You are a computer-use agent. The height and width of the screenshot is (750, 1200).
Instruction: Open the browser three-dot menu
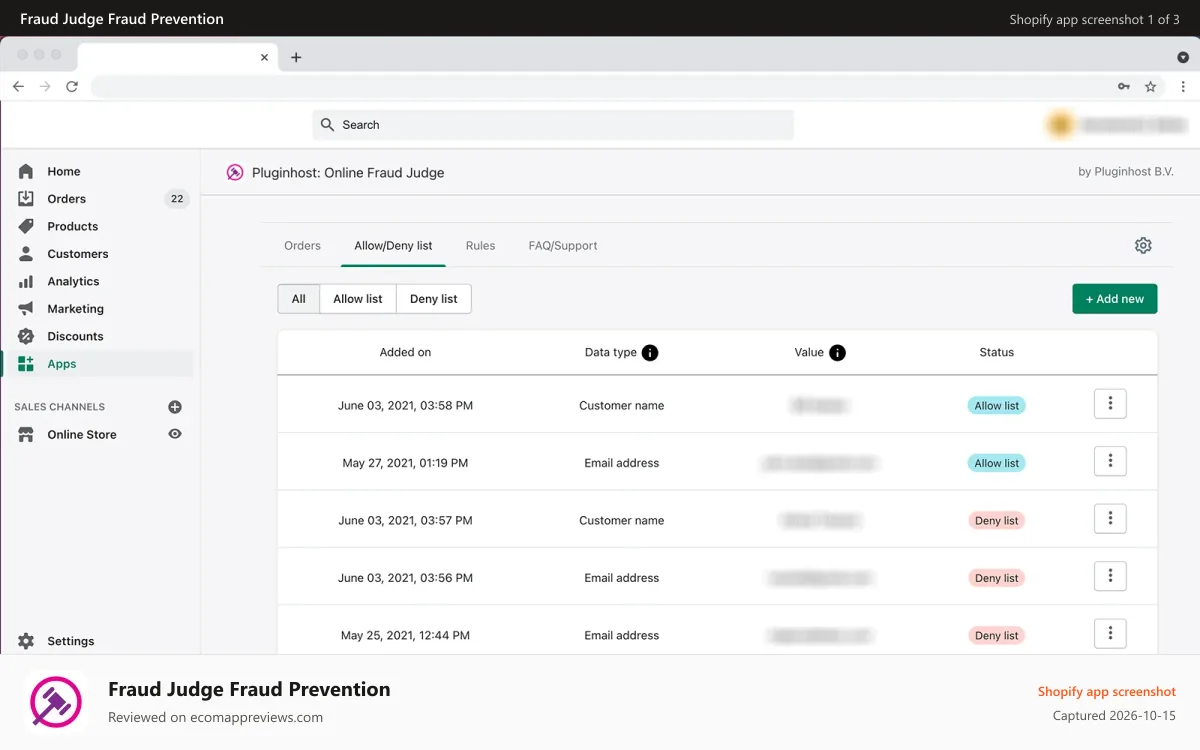click(x=1183, y=87)
